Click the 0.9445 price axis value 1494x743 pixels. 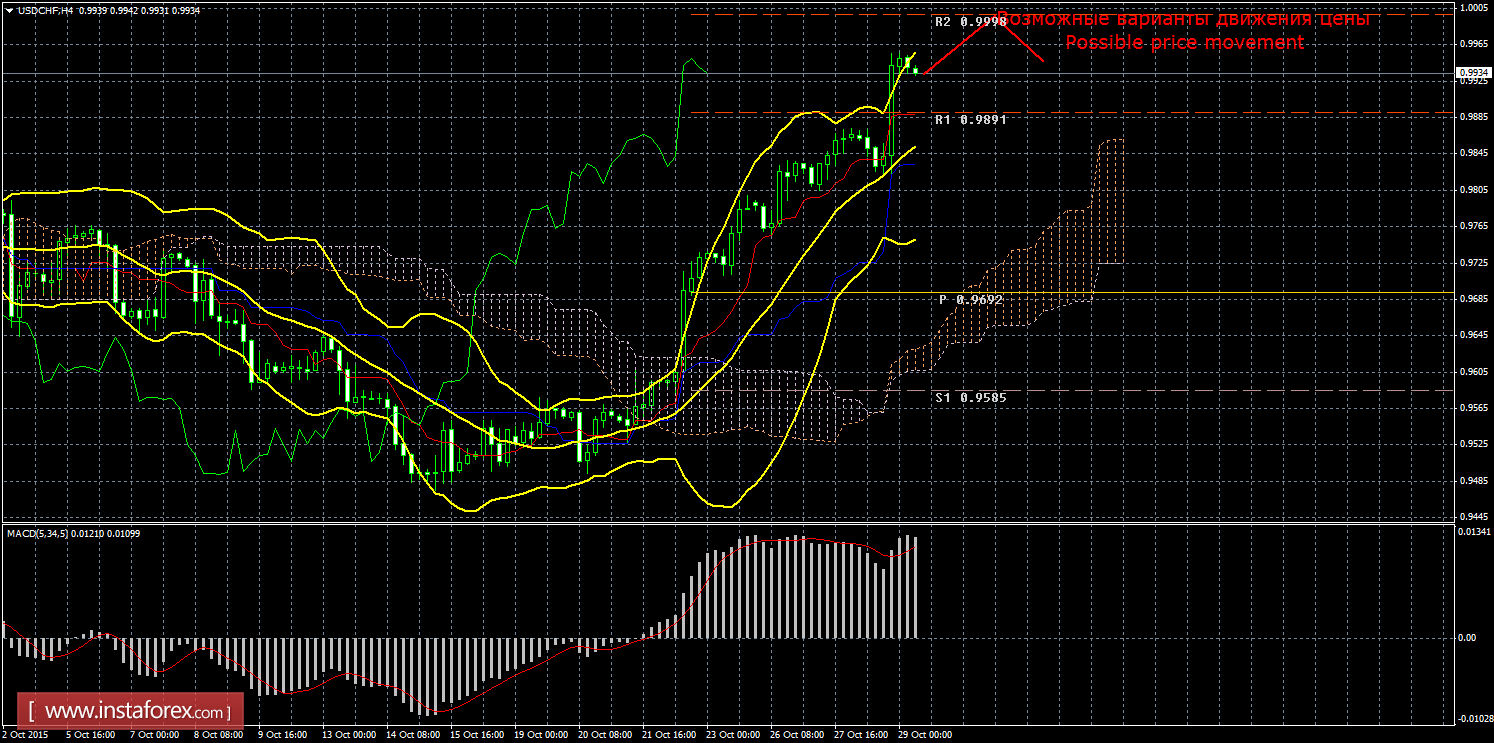click(1473, 518)
